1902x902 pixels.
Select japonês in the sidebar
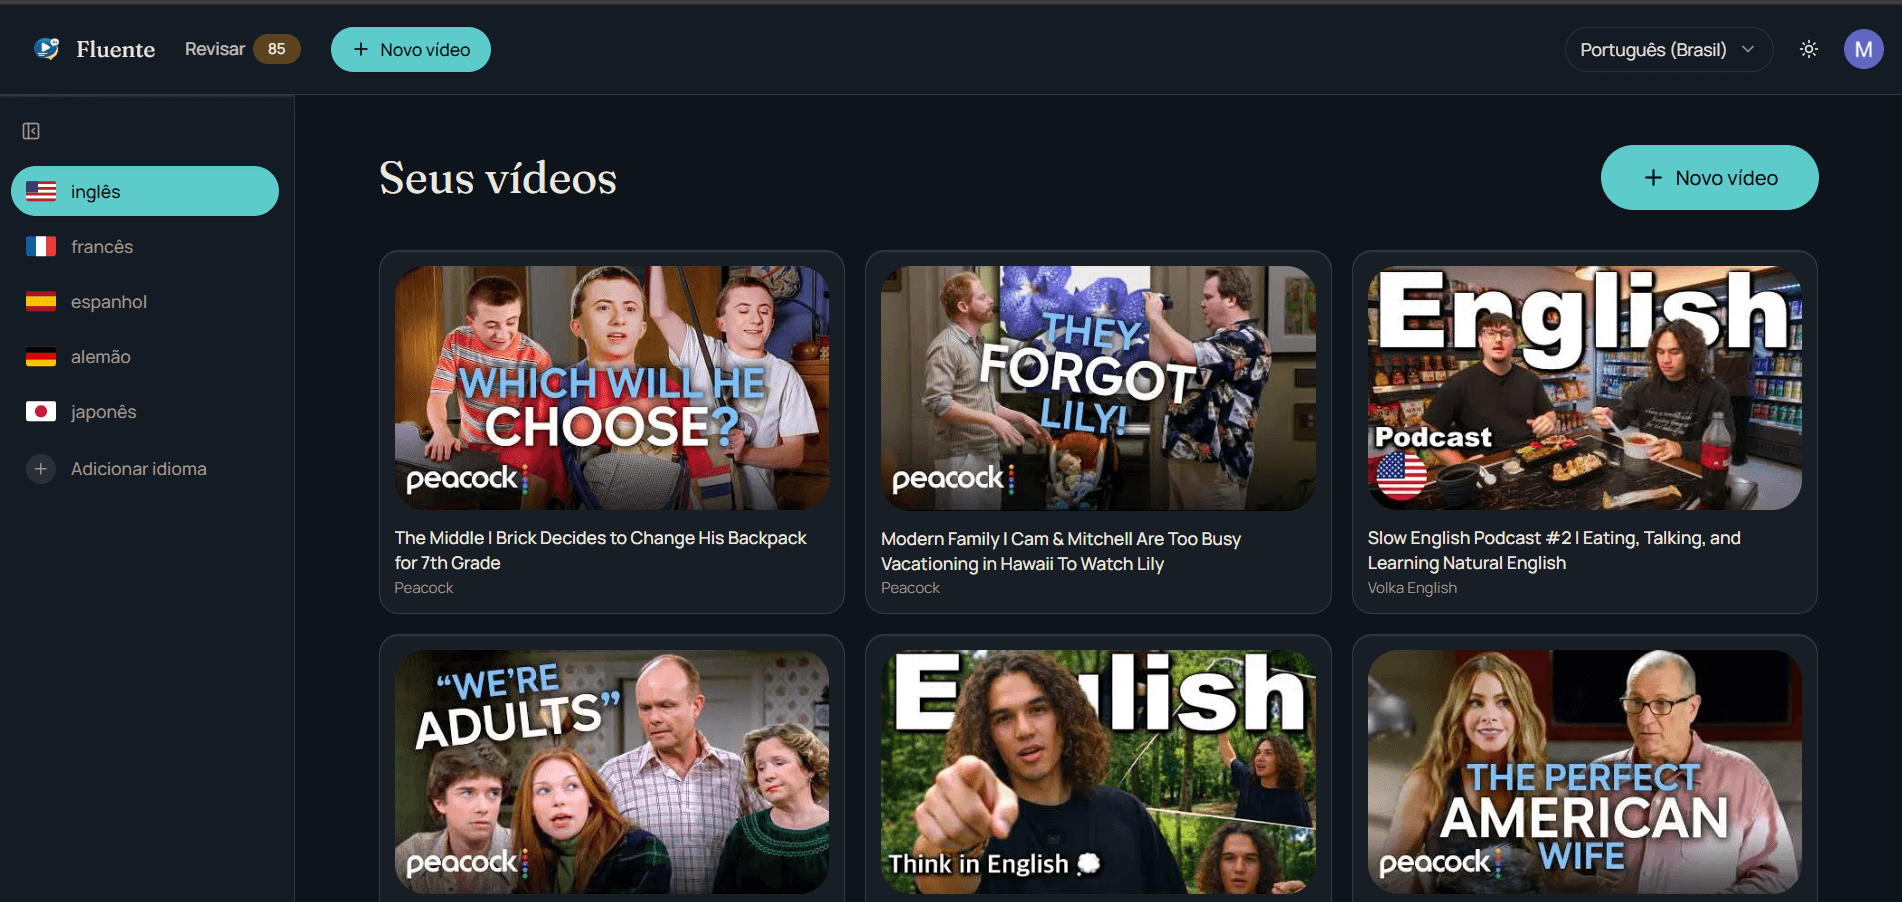click(145, 411)
